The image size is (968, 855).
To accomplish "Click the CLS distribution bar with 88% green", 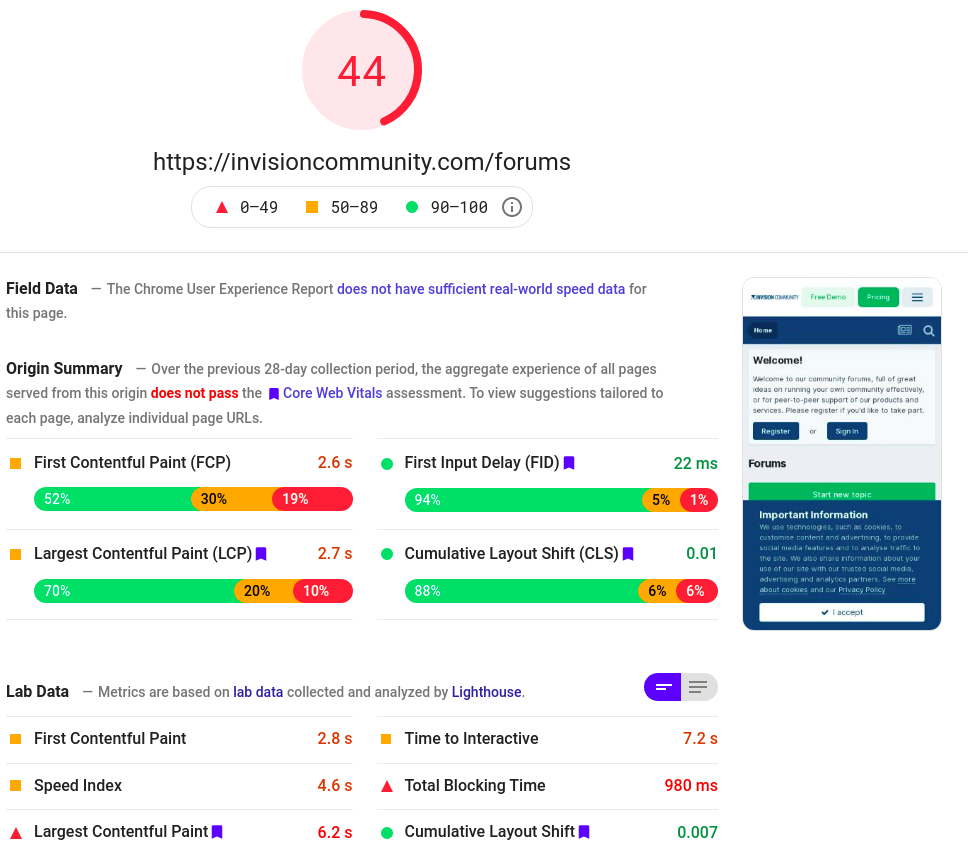I will click(561, 591).
